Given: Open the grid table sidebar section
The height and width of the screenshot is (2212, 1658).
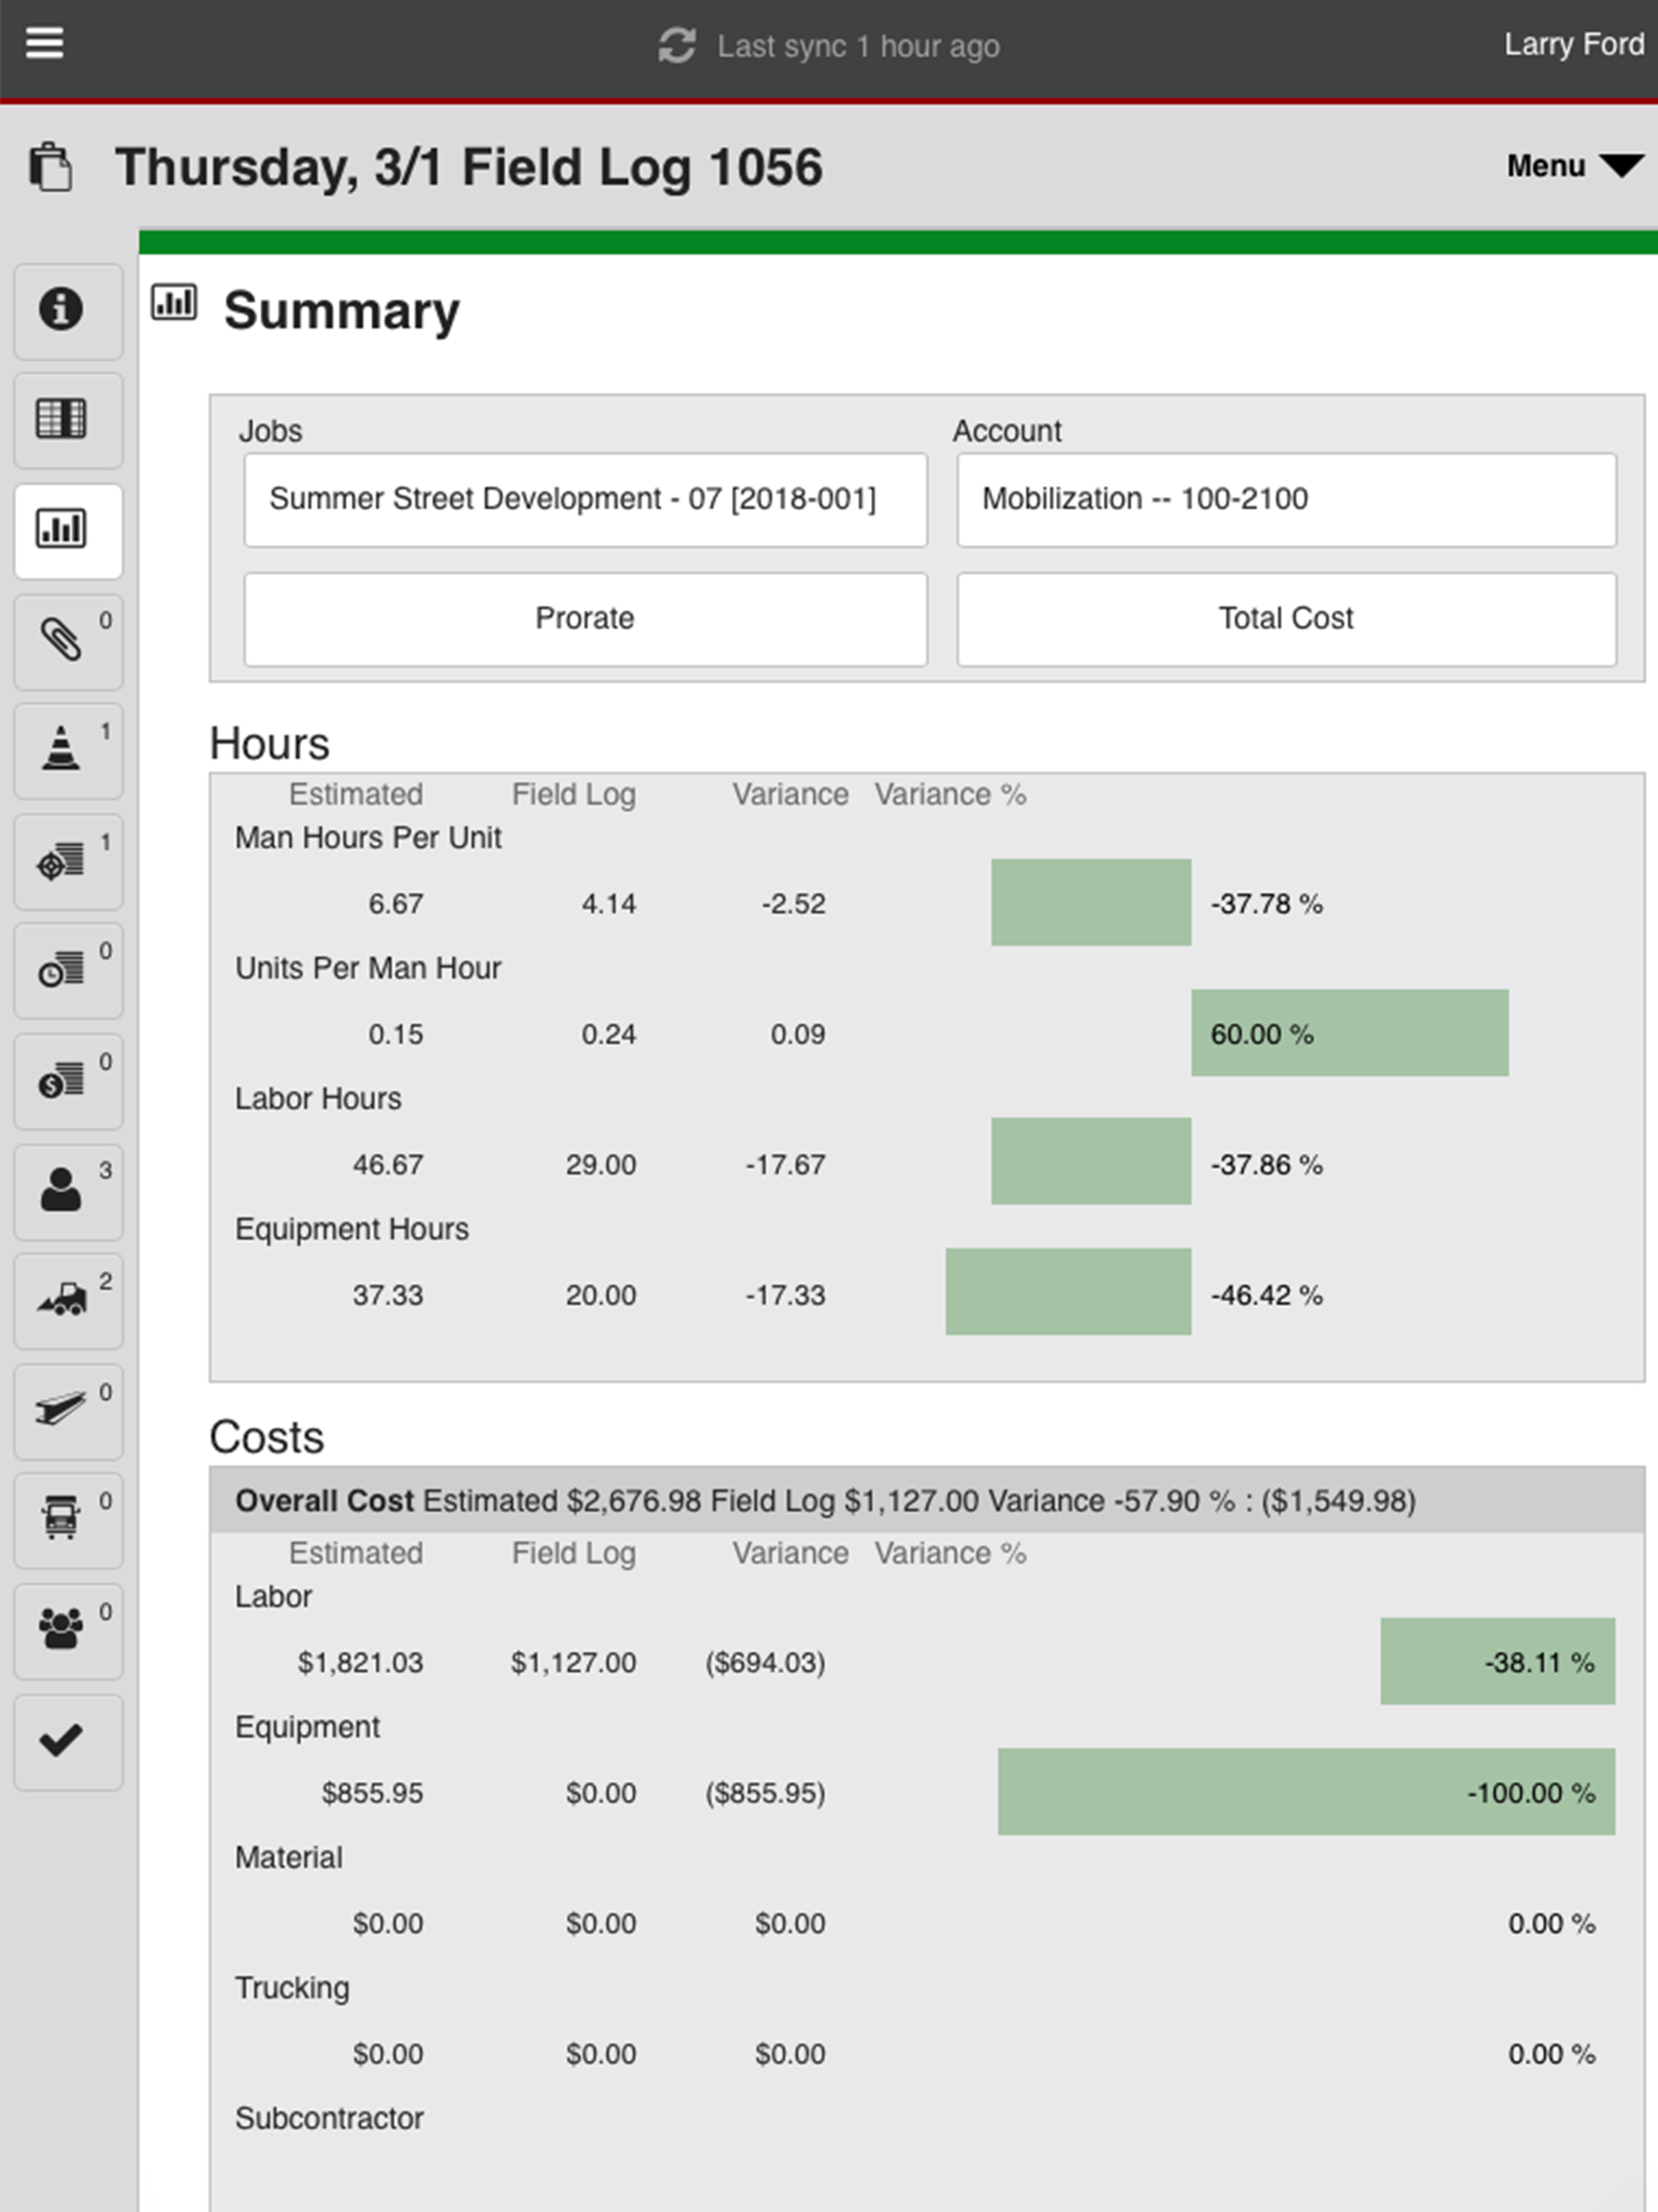Looking at the screenshot, I should tap(68, 420).
